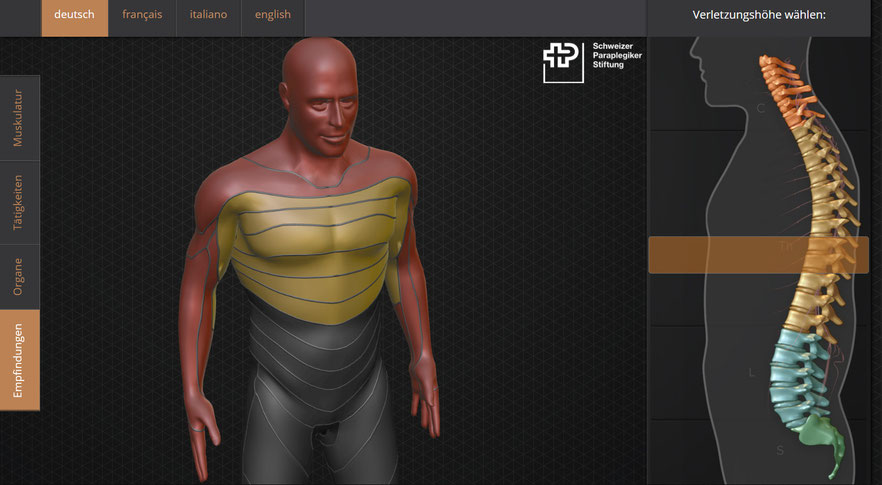Switch language to deutsch
This screenshot has width=882, height=485.
click(x=74, y=15)
